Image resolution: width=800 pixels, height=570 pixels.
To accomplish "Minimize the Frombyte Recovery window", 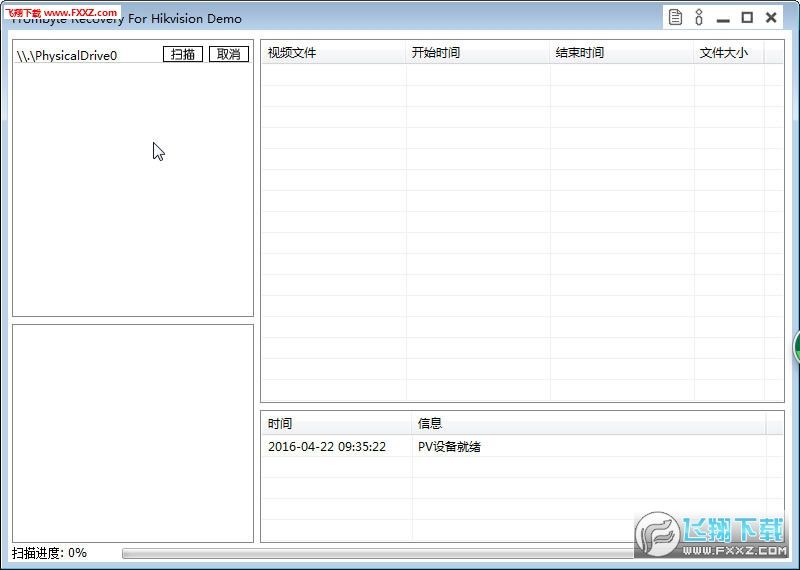I will [723, 18].
